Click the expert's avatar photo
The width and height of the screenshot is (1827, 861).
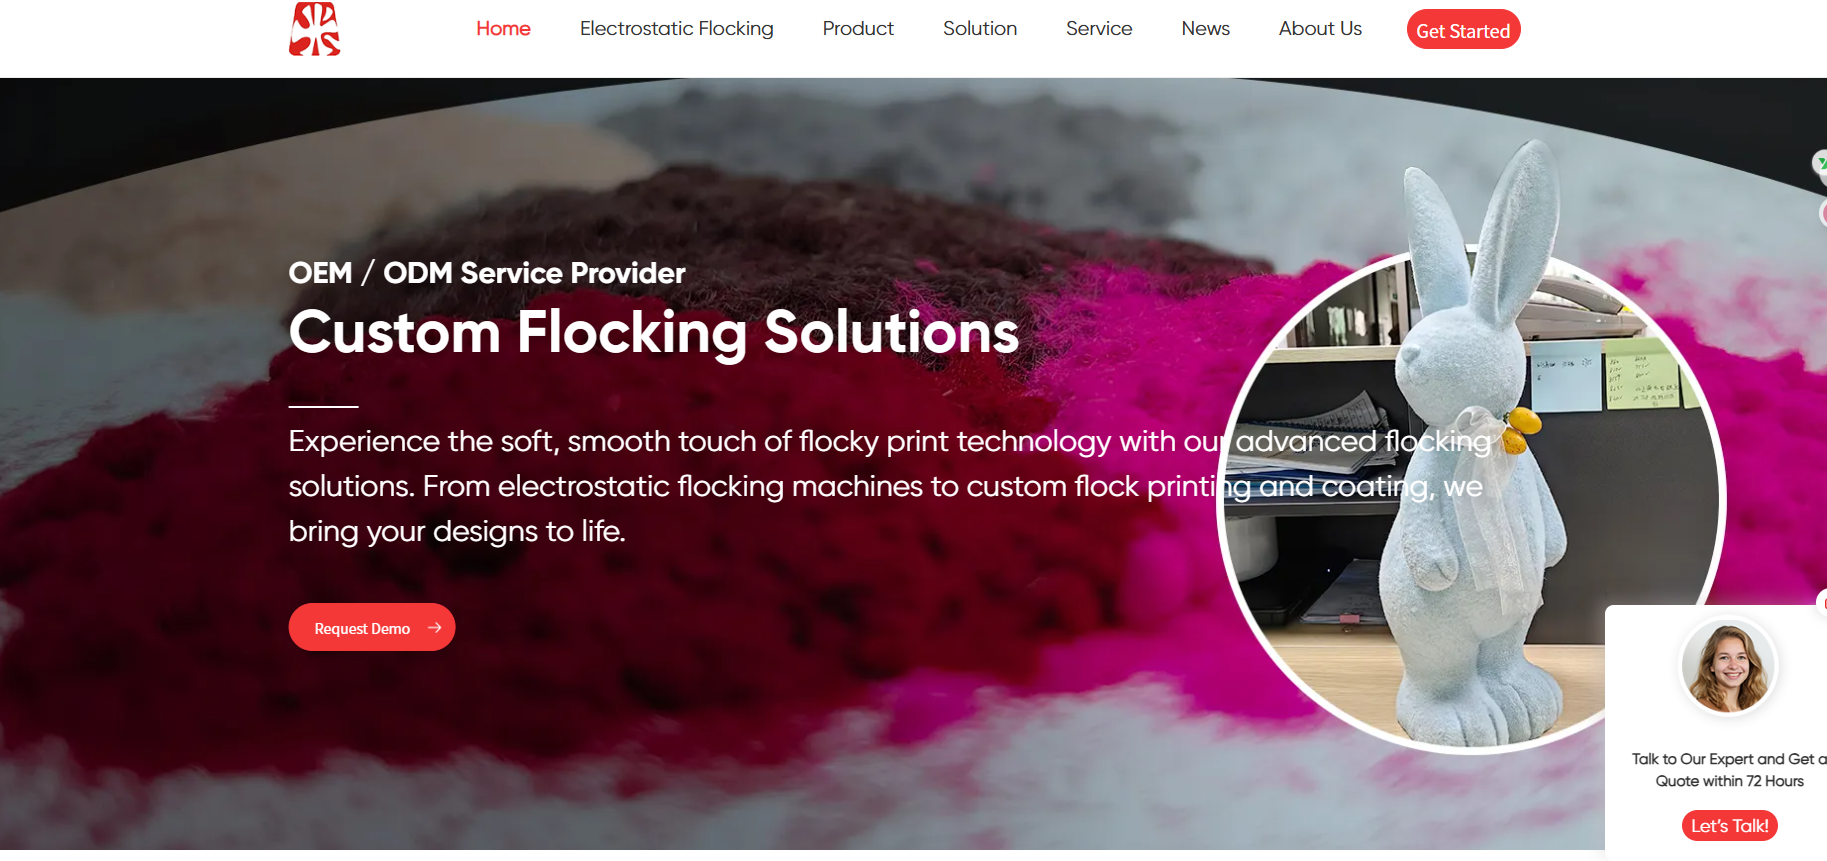[1728, 667]
